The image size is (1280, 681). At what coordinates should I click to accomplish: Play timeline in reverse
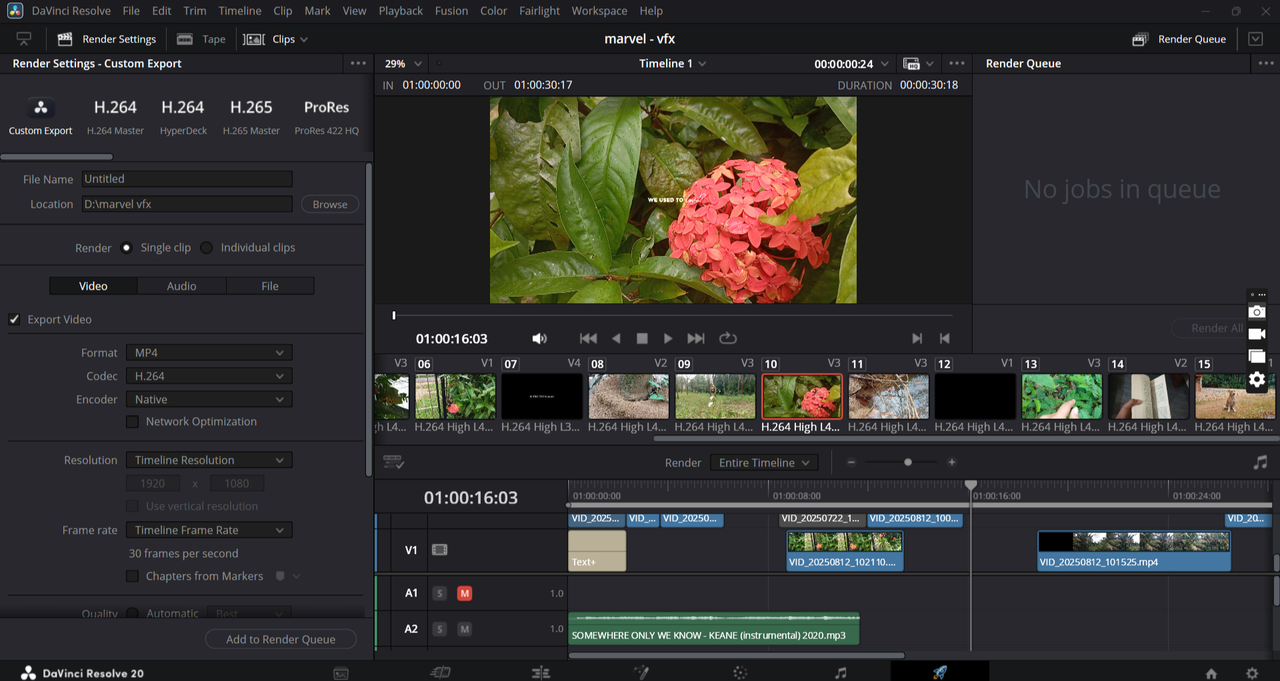click(x=616, y=339)
